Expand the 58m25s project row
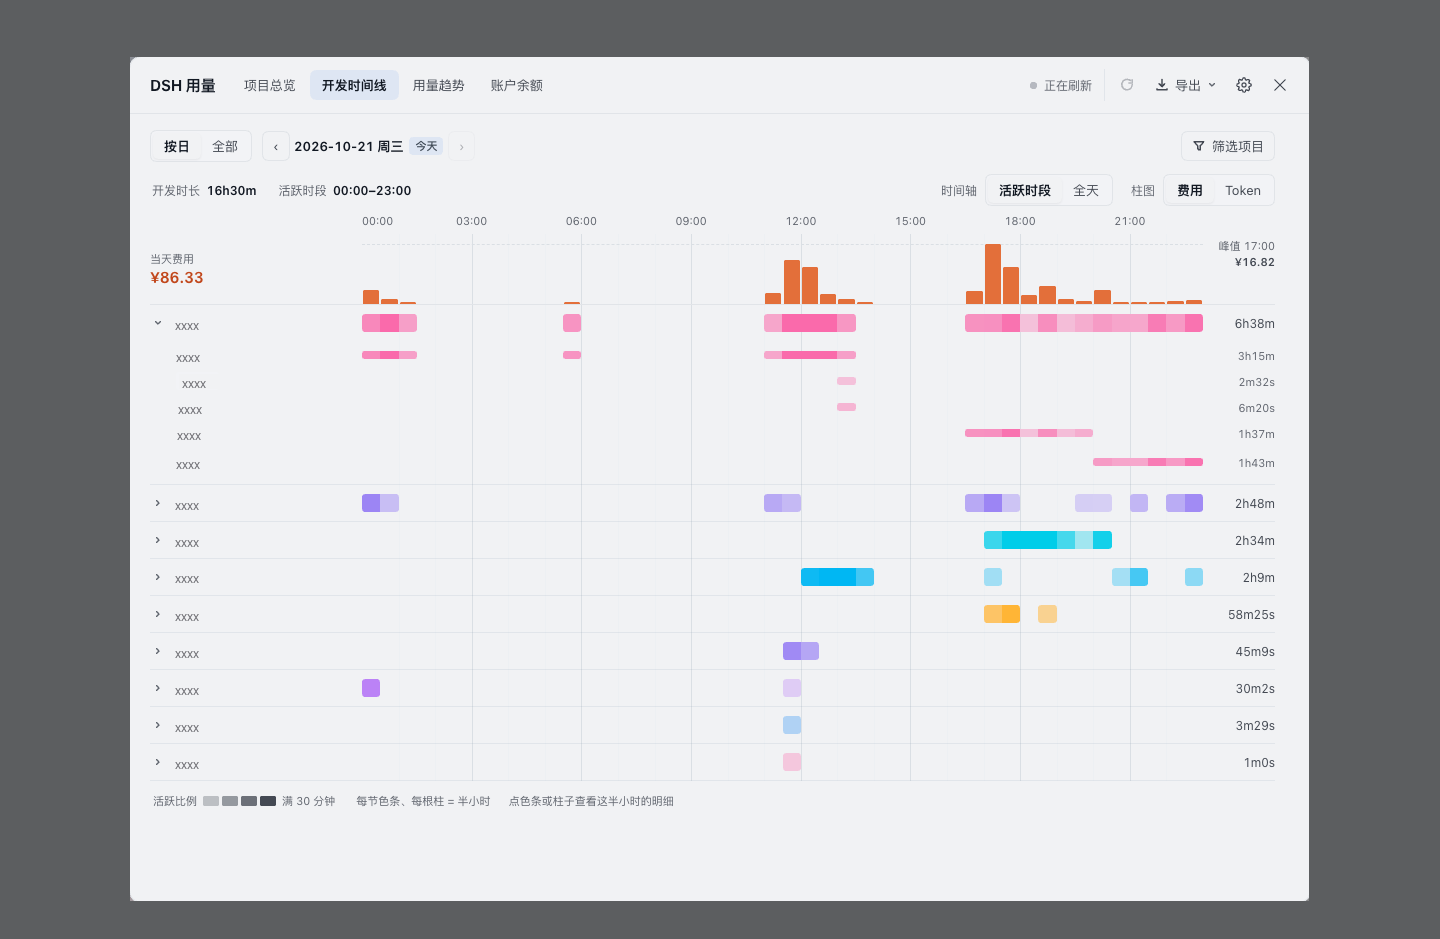Screen dimensions: 1440x939 (158, 614)
